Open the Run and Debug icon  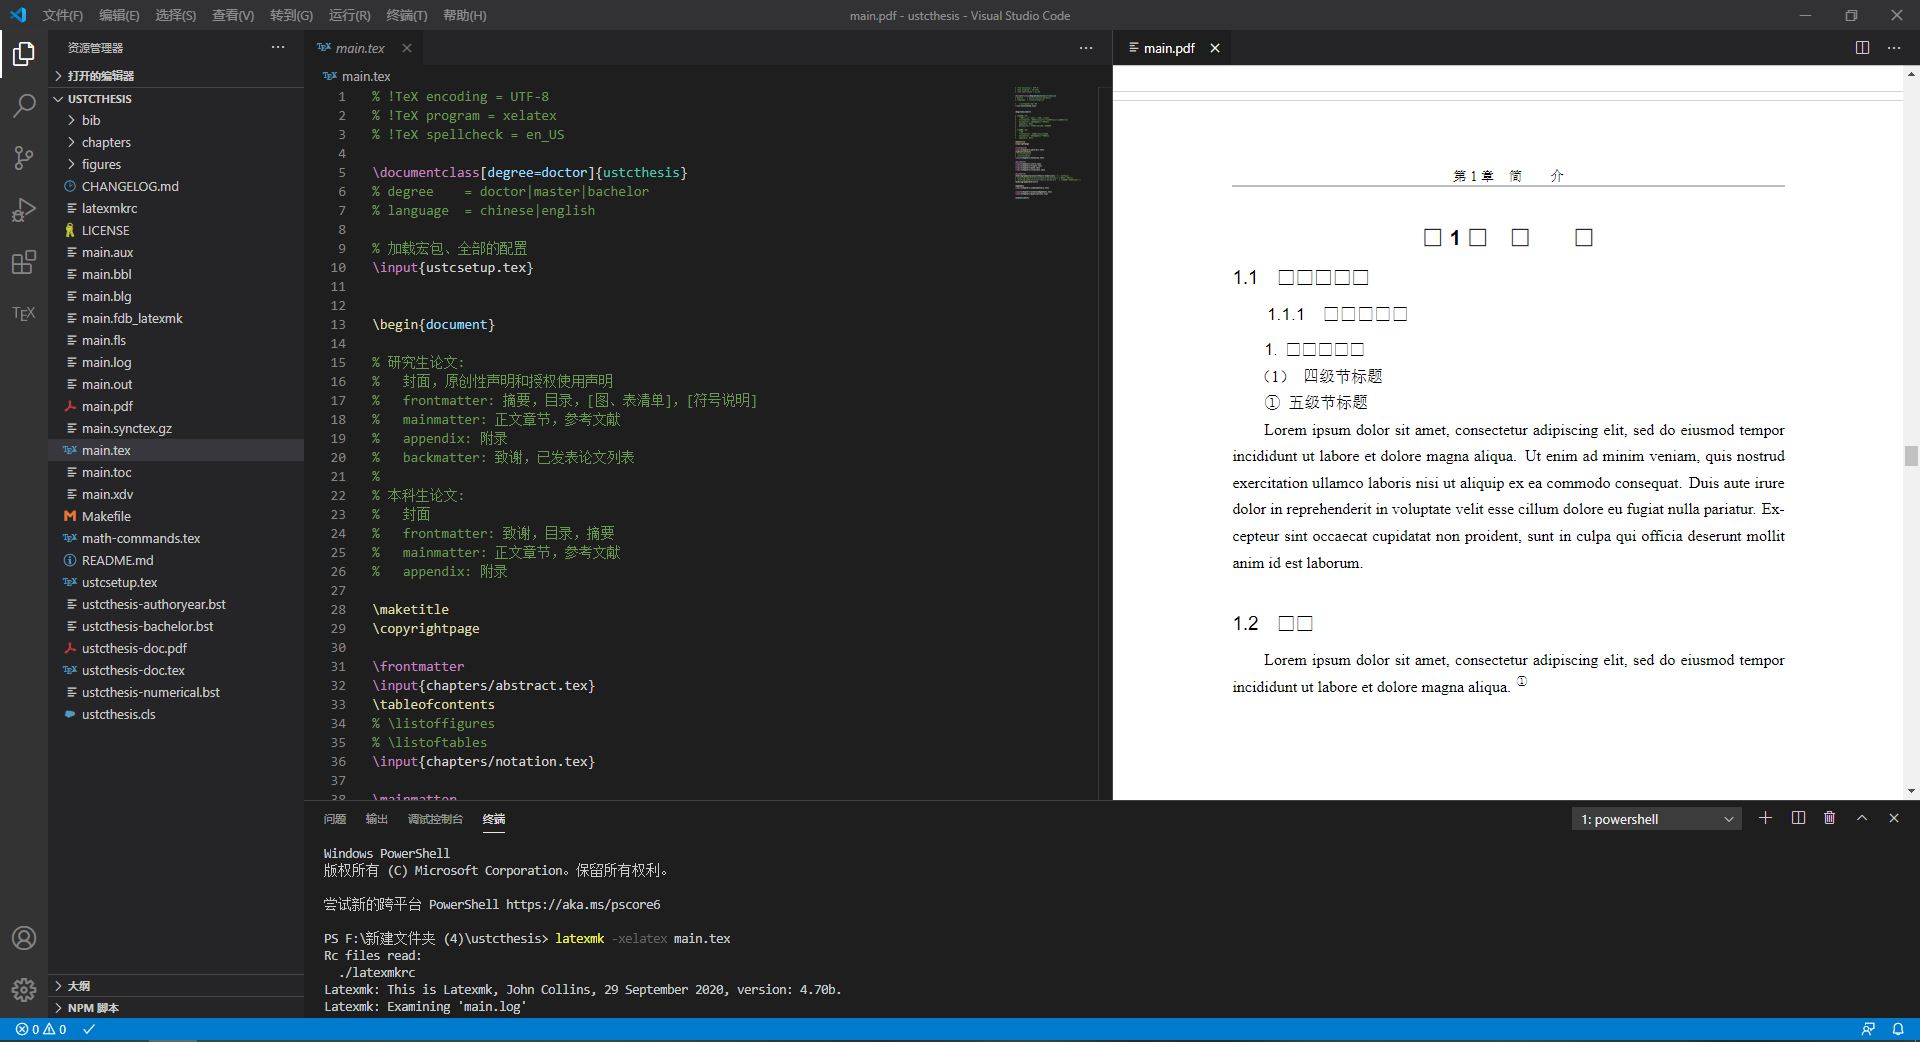click(x=23, y=210)
